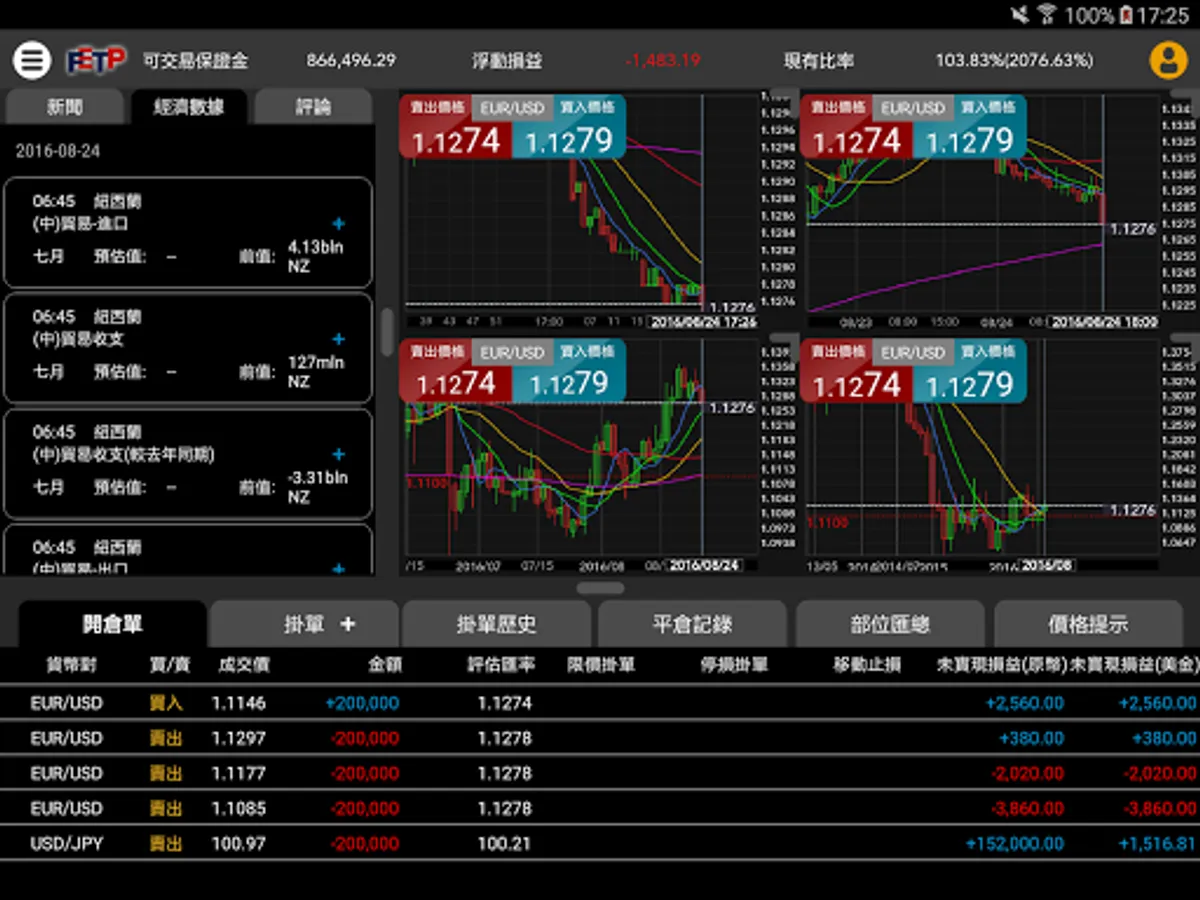1200x900 pixels.
Task: Add a new order with plus icon
Action: coord(348,624)
